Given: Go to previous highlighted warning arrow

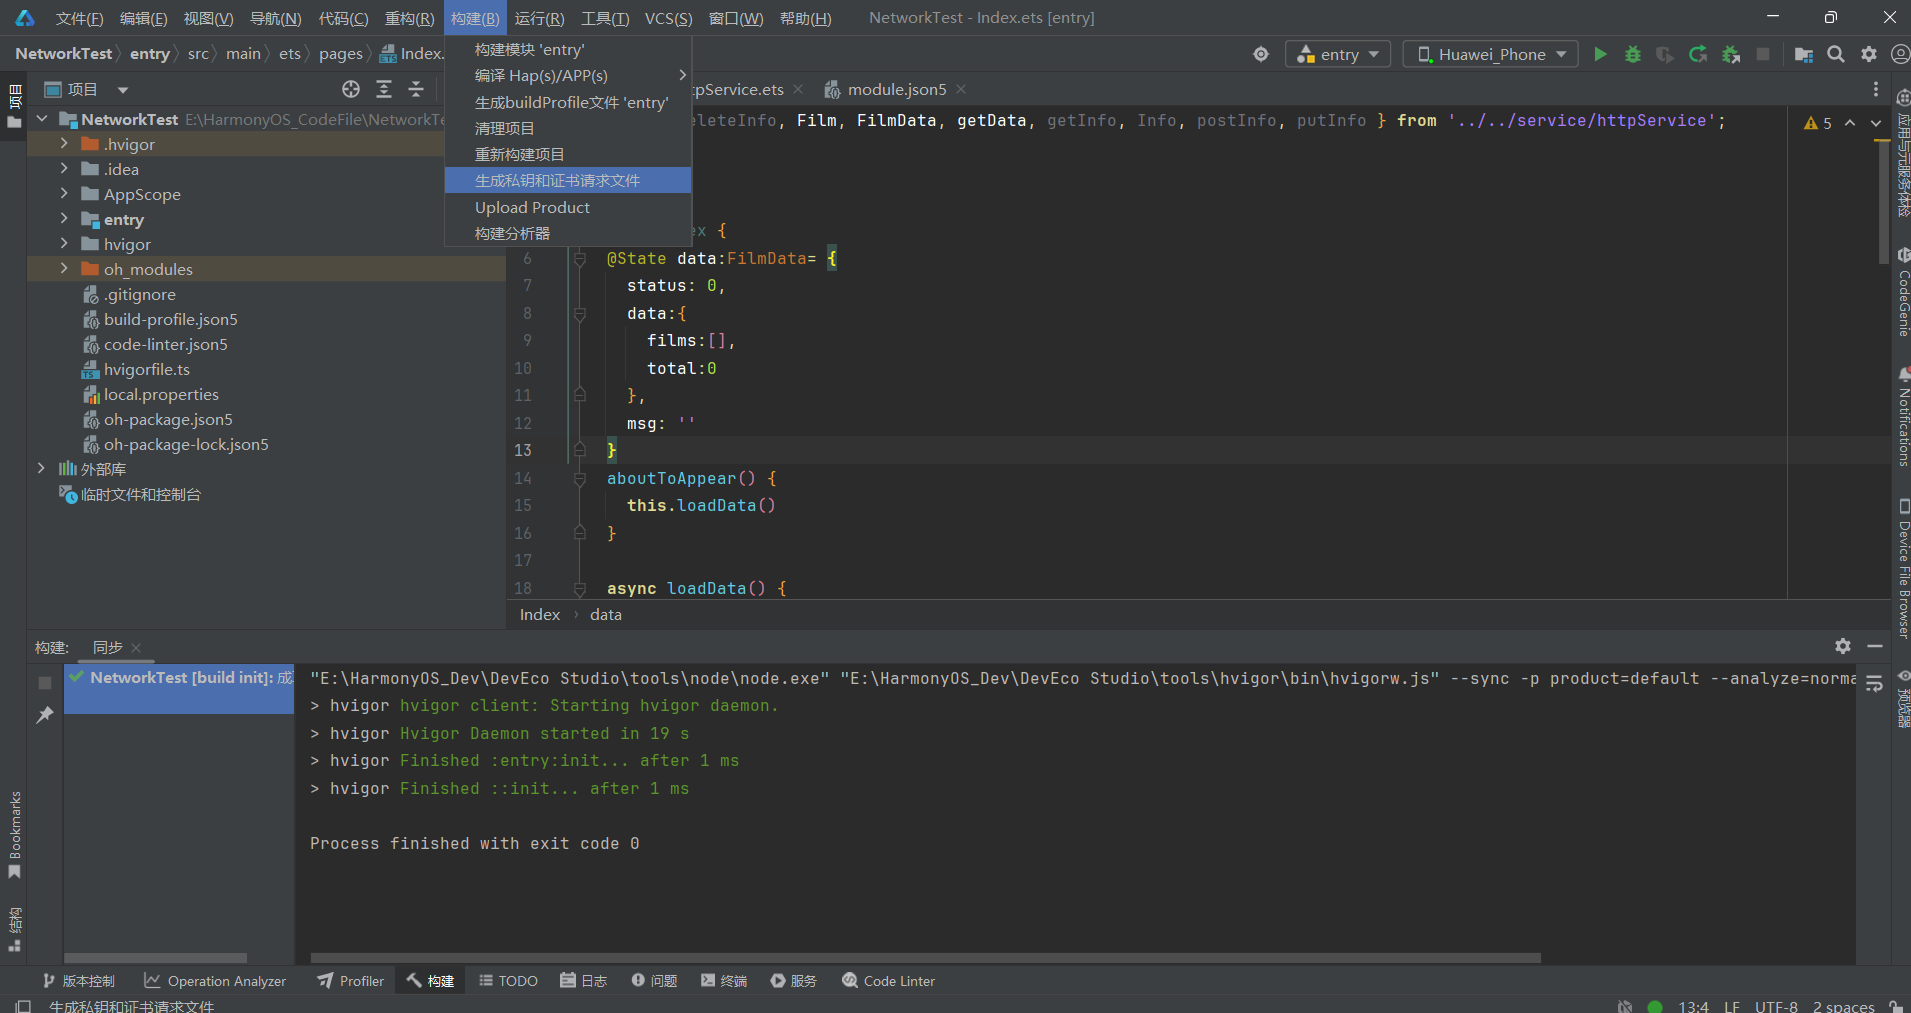Looking at the screenshot, I should 1850,123.
